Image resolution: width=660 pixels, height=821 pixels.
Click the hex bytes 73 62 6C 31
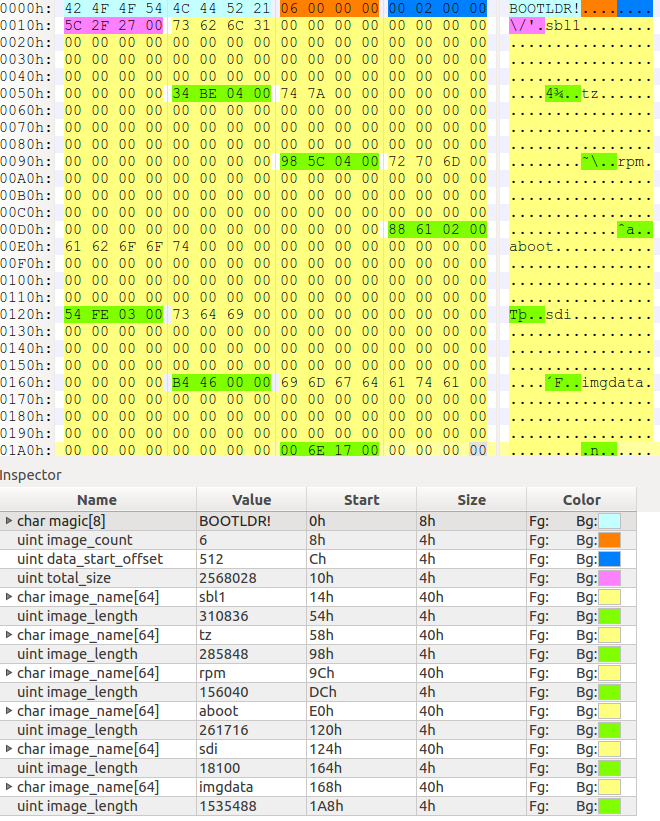222,25
